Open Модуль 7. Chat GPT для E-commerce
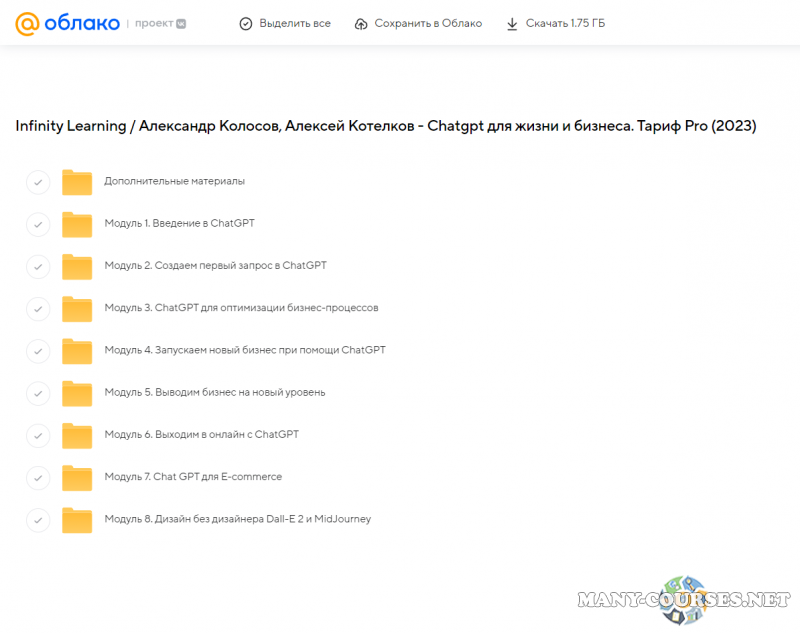The image size is (800, 633). 193,477
